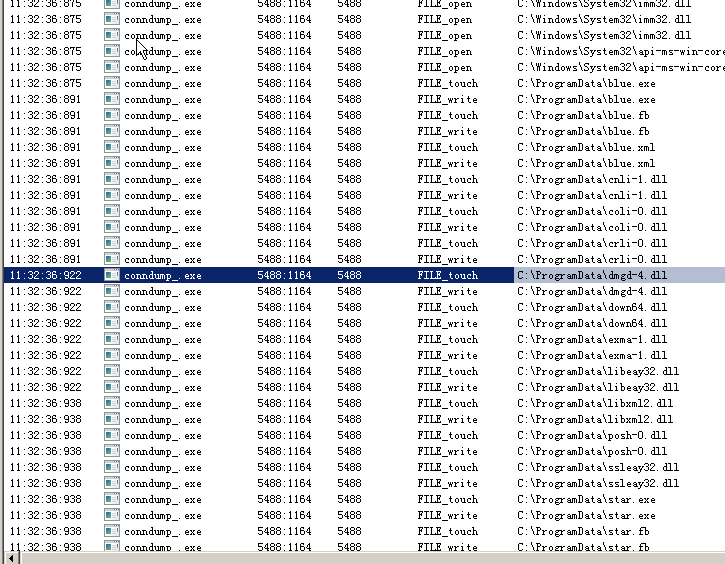The width and height of the screenshot is (725, 564).
Task: Select the path C:\ProgramData\blue.xml in the FILE_write row
Action: pyautogui.click(x=586, y=164)
